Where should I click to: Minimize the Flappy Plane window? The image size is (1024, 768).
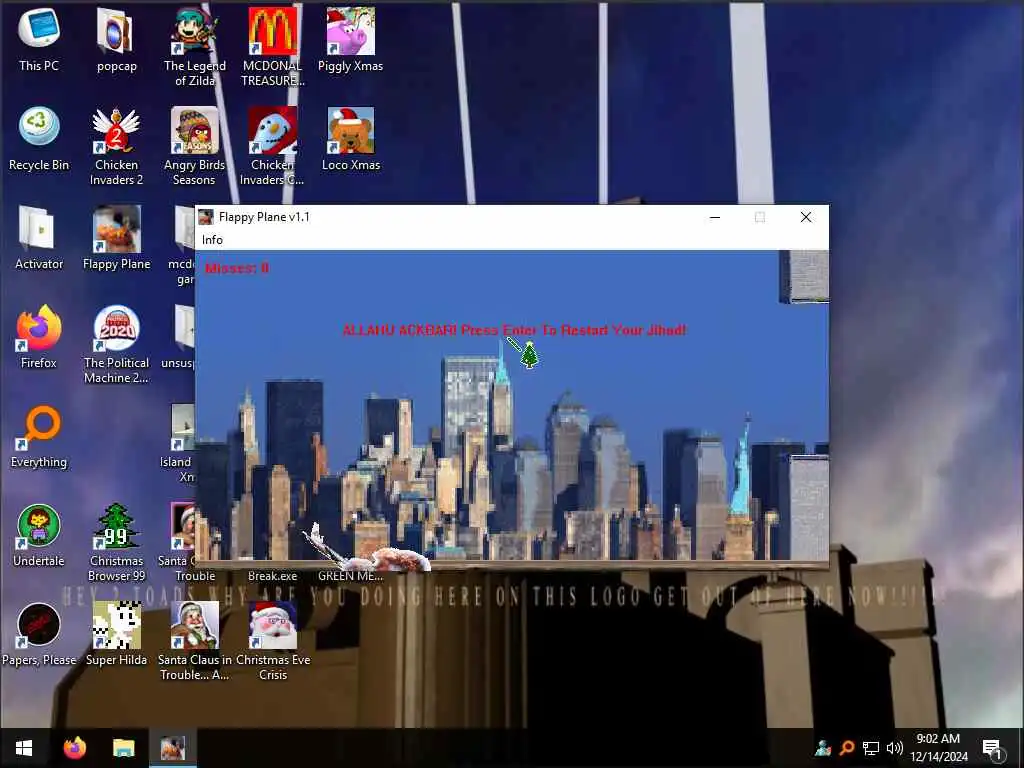[x=715, y=217]
